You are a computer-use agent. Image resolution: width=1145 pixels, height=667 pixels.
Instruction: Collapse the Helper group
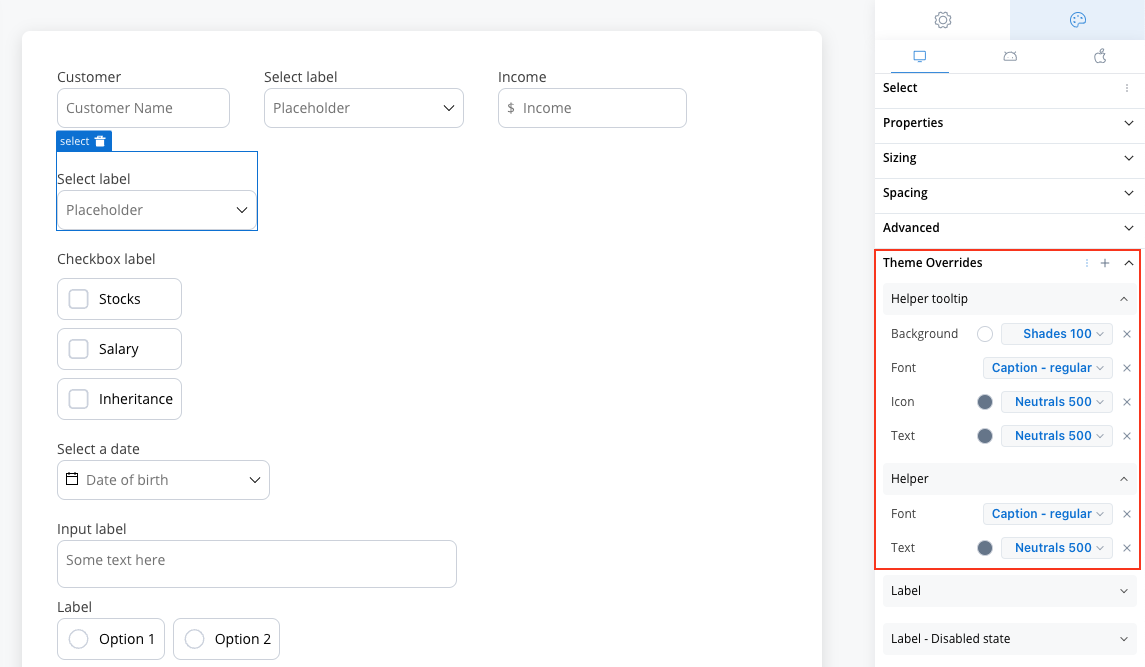[x=1124, y=479]
